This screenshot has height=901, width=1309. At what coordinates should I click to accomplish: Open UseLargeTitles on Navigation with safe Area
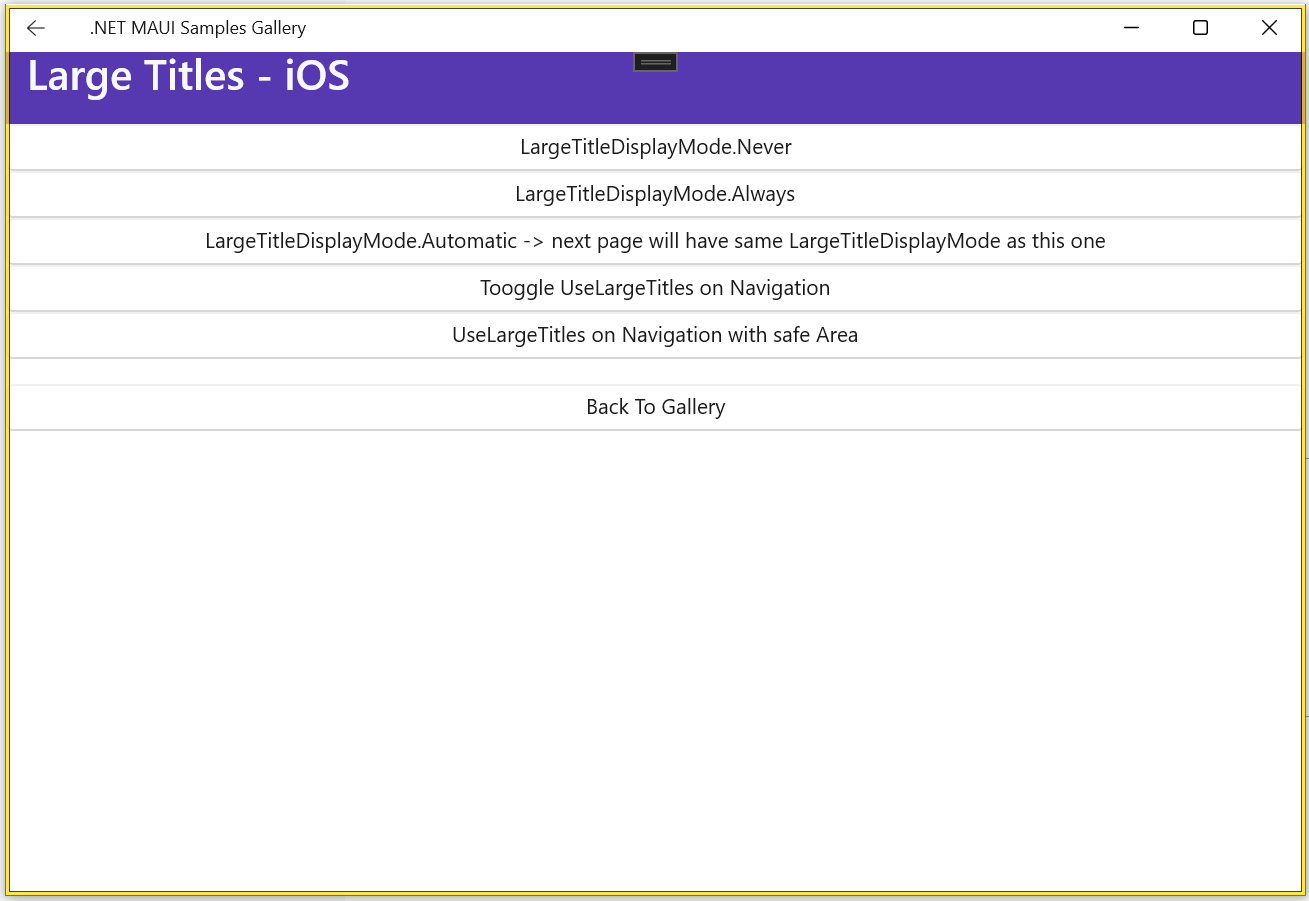click(655, 335)
